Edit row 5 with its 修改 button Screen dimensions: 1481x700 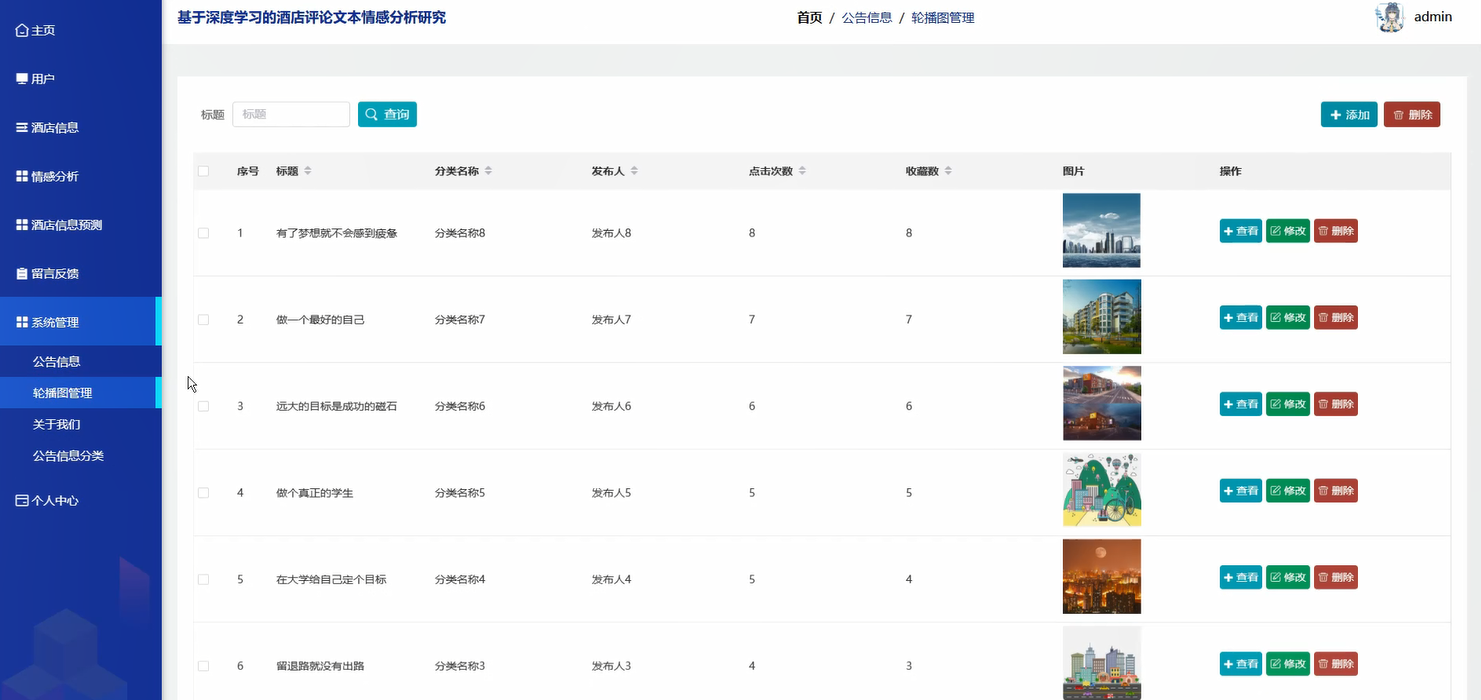1288,577
